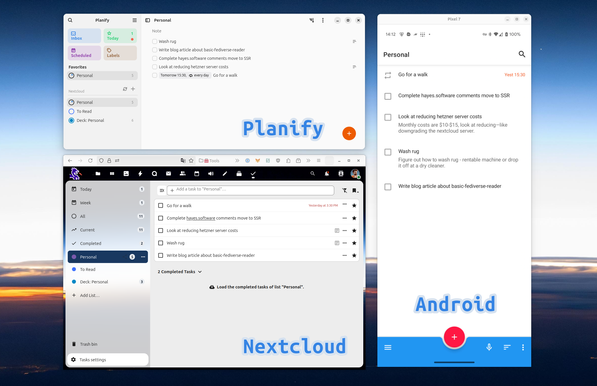Viewport: 597px width, 386px height.
Task: Check off hetzner server costs in Planify
Action: click(155, 67)
